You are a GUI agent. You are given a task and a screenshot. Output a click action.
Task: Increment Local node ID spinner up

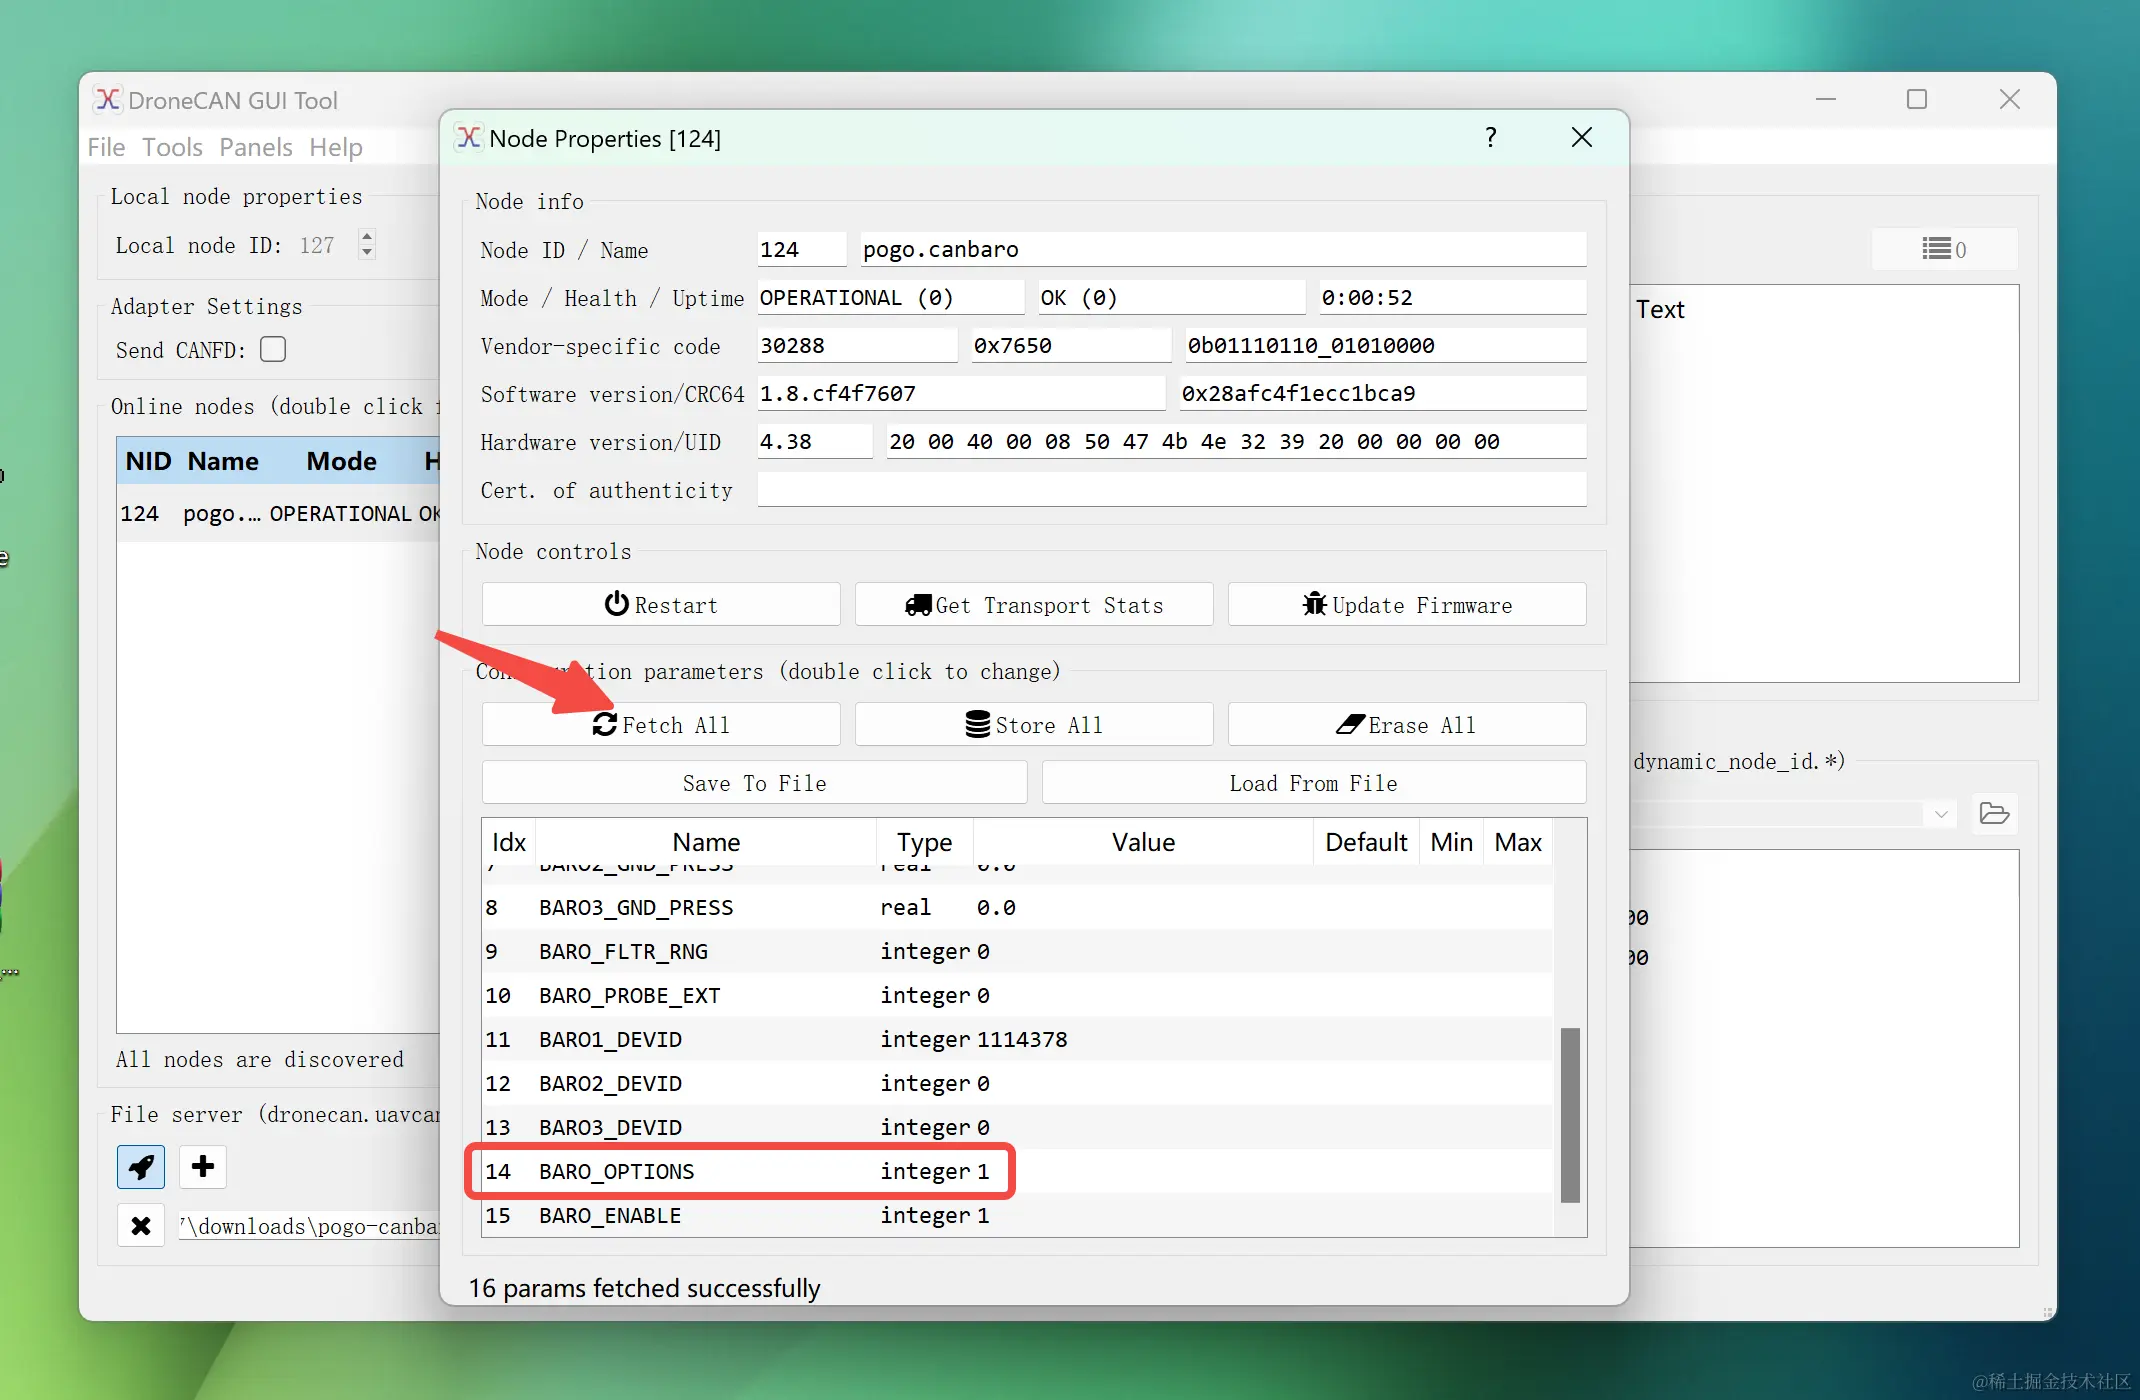pyautogui.click(x=367, y=237)
